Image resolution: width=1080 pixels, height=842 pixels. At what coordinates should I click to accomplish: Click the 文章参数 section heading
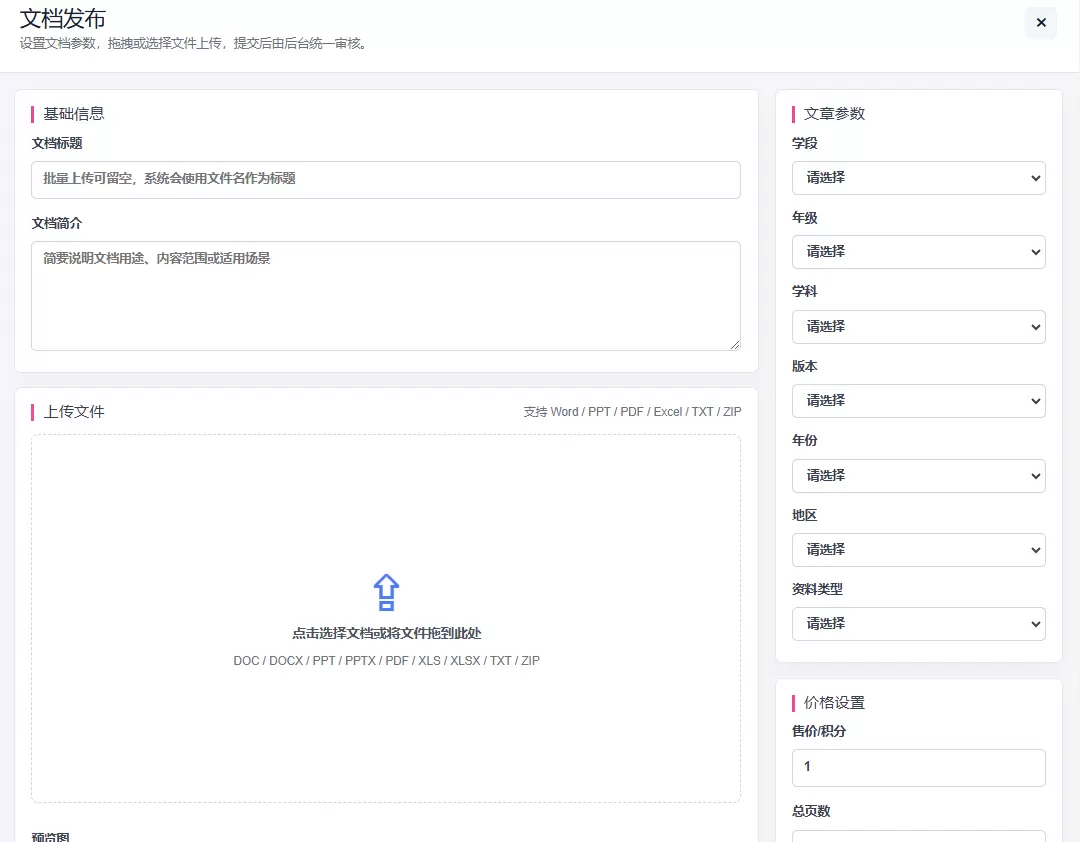[834, 114]
